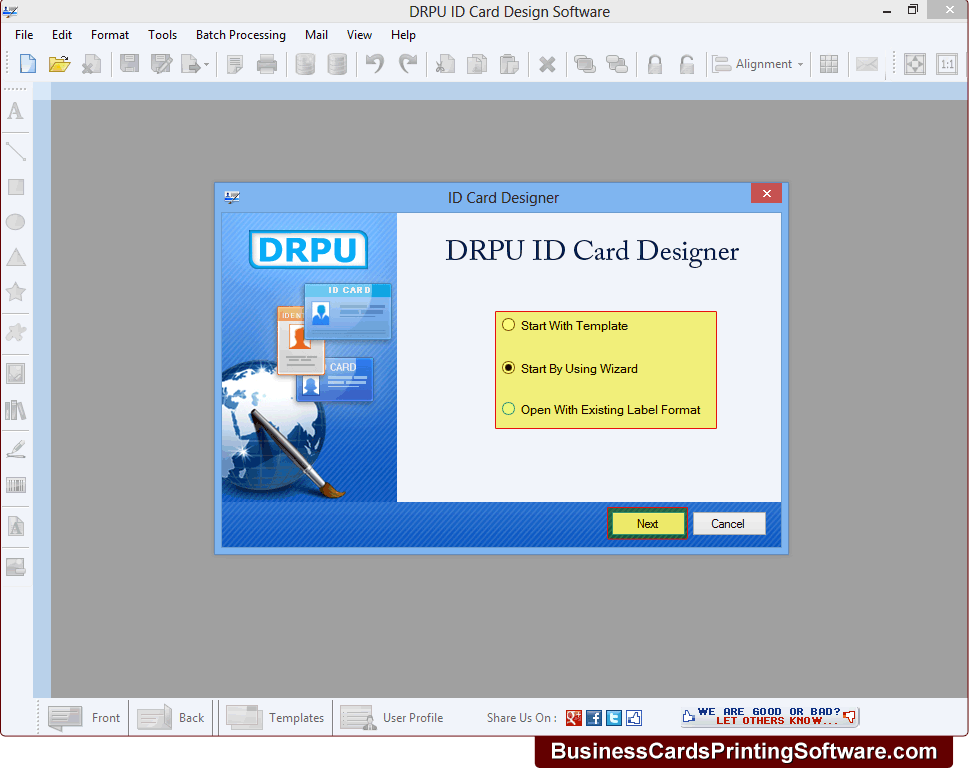Click the email envelope toolbar icon
The image size is (970, 768).
[x=866, y=64]
